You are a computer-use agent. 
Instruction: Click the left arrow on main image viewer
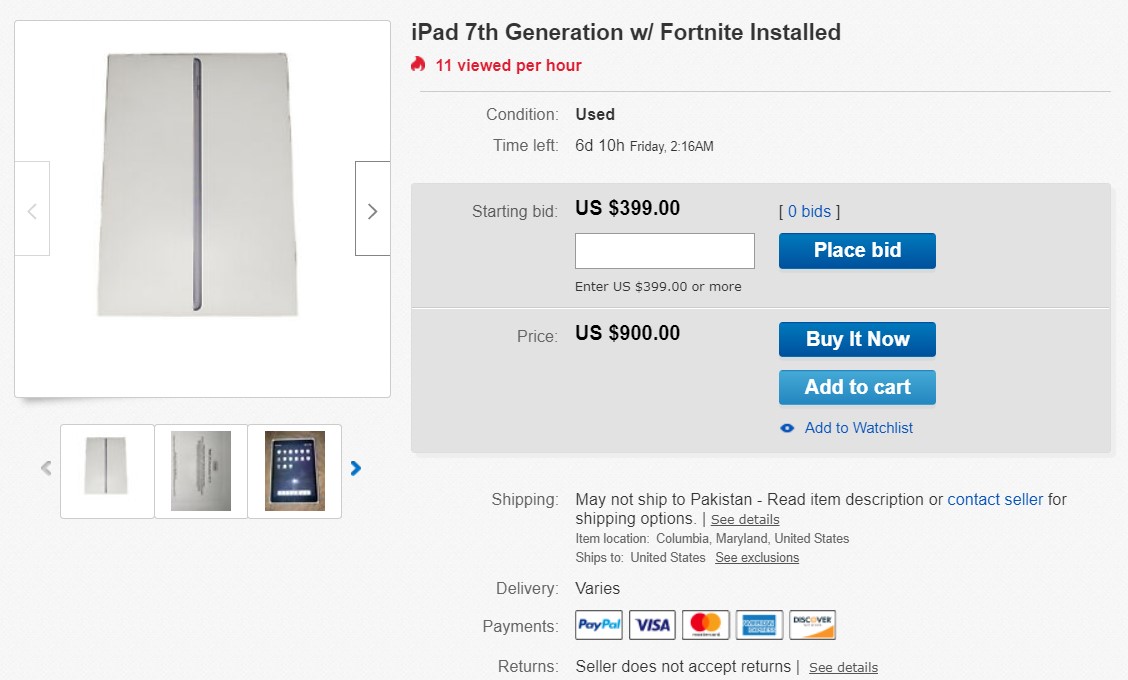tap(32, 208)
